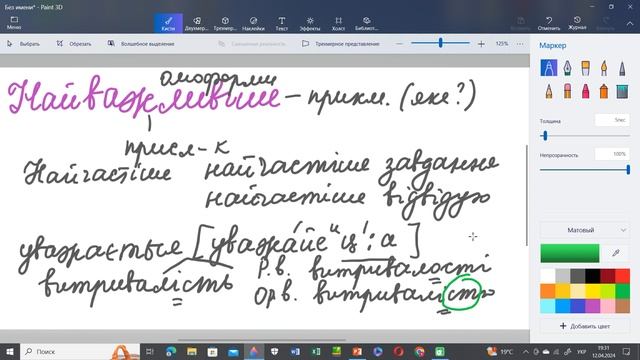Screen dimensions: 640x360
Task: Choose the light blue (cyan) swatch
Action: [547, 306]
